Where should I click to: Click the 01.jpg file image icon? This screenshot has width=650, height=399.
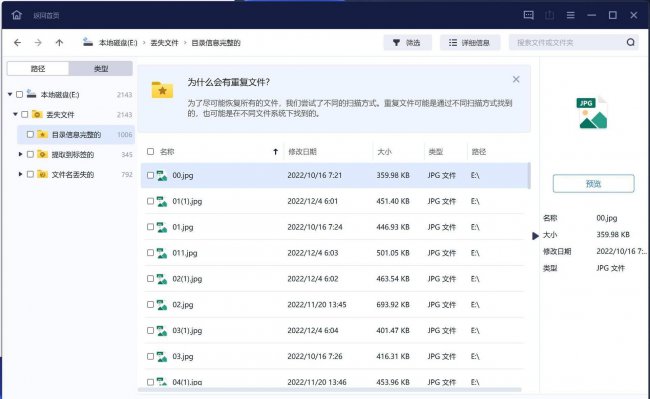(162, 227)
